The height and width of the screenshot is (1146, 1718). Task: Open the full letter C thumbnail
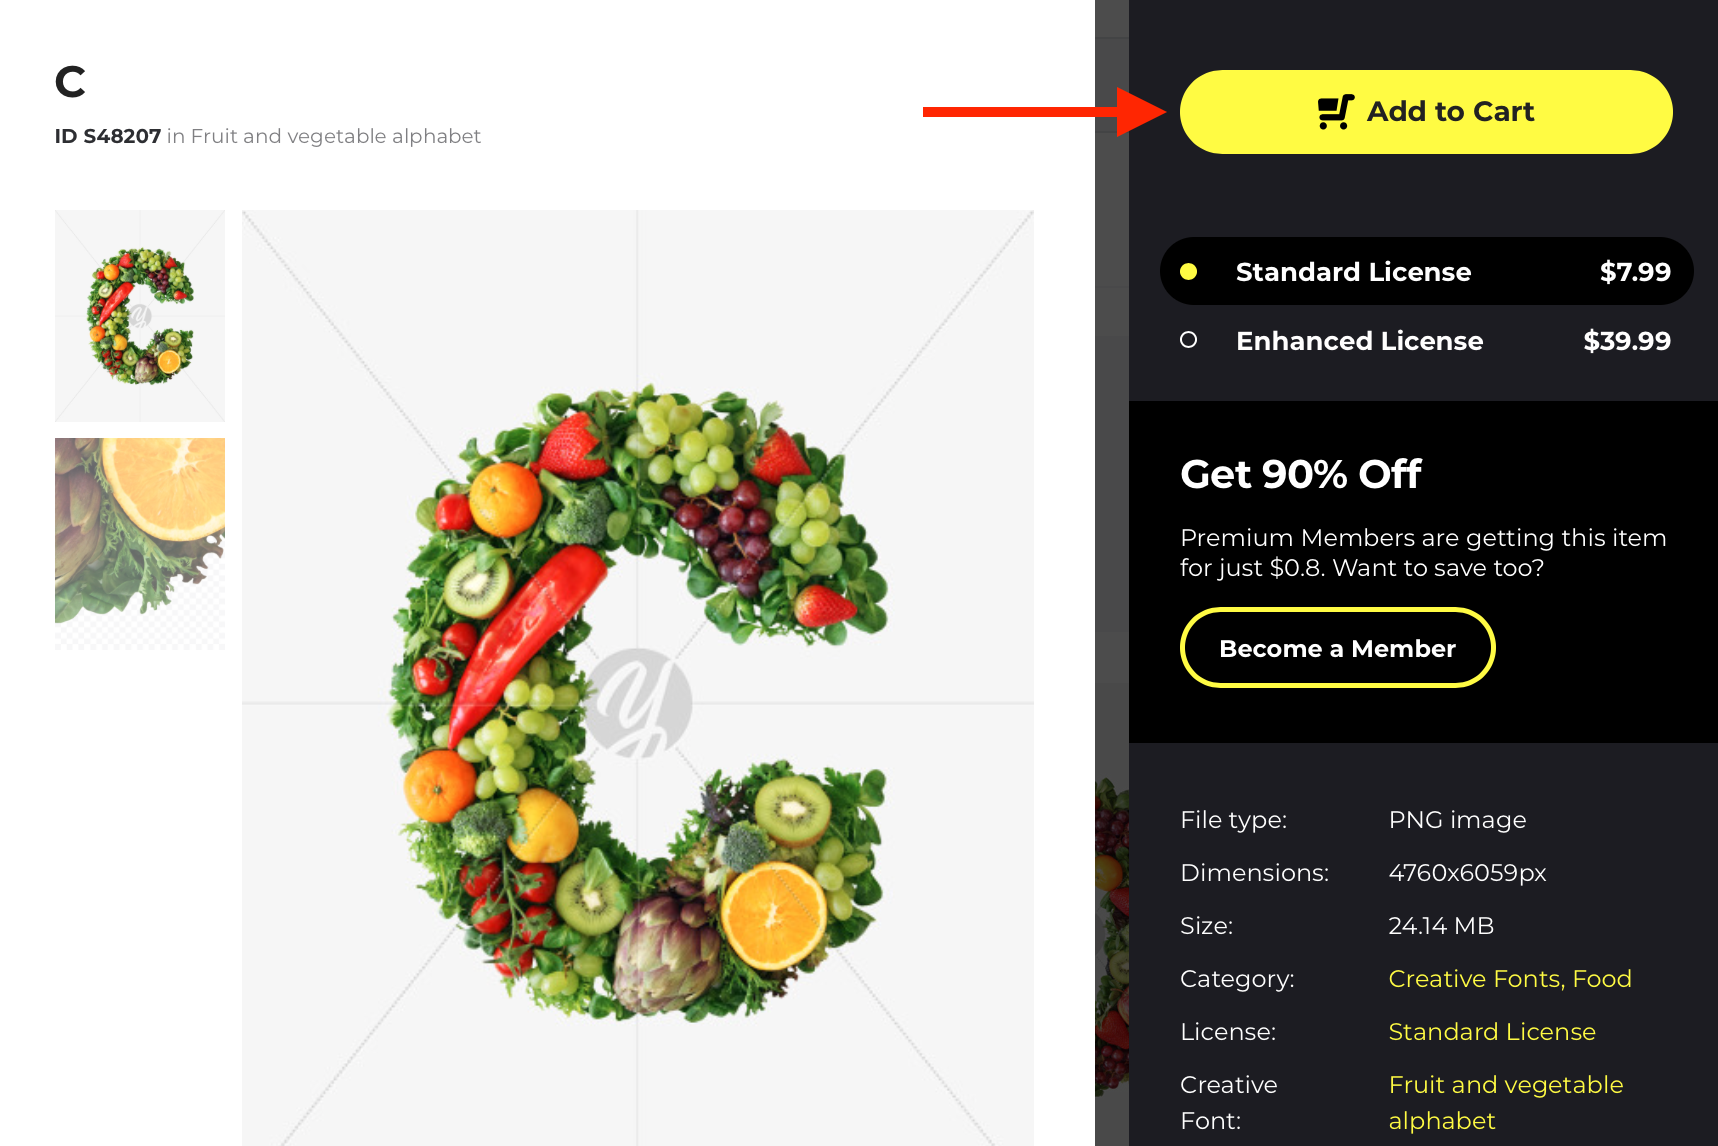point(140,316)
